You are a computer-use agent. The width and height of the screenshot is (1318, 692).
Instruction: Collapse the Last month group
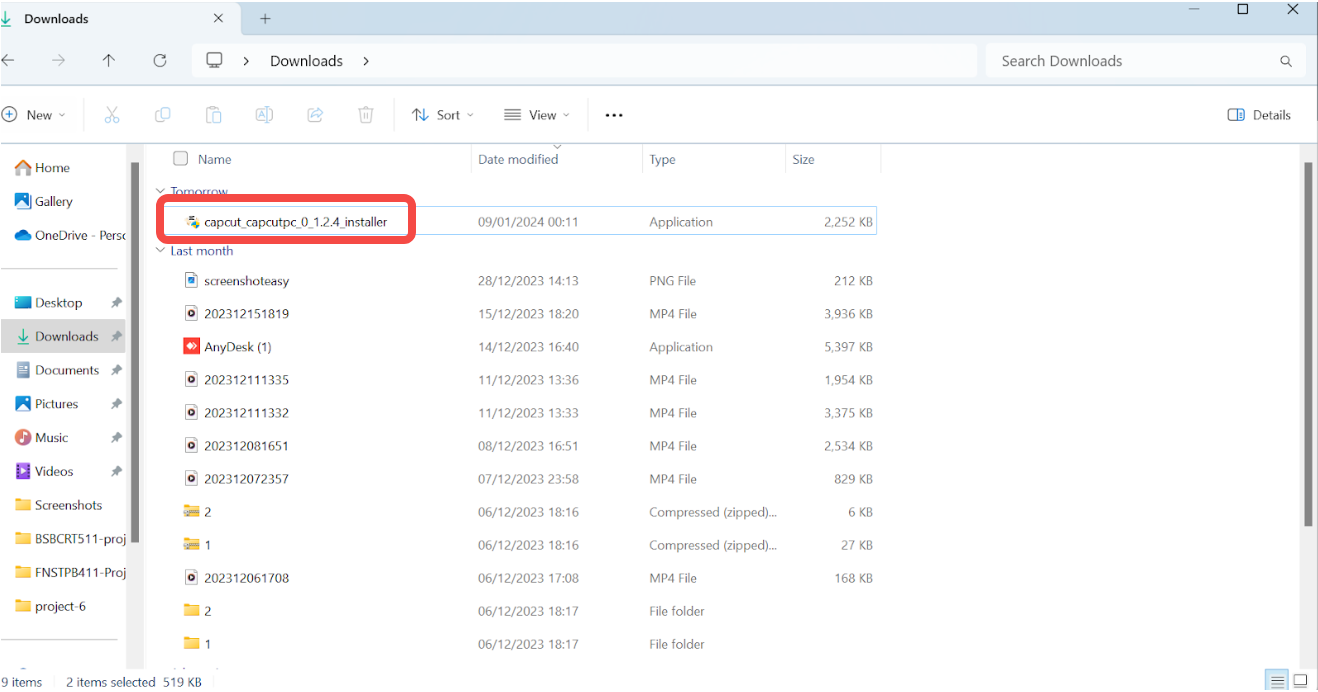point(161,251)
